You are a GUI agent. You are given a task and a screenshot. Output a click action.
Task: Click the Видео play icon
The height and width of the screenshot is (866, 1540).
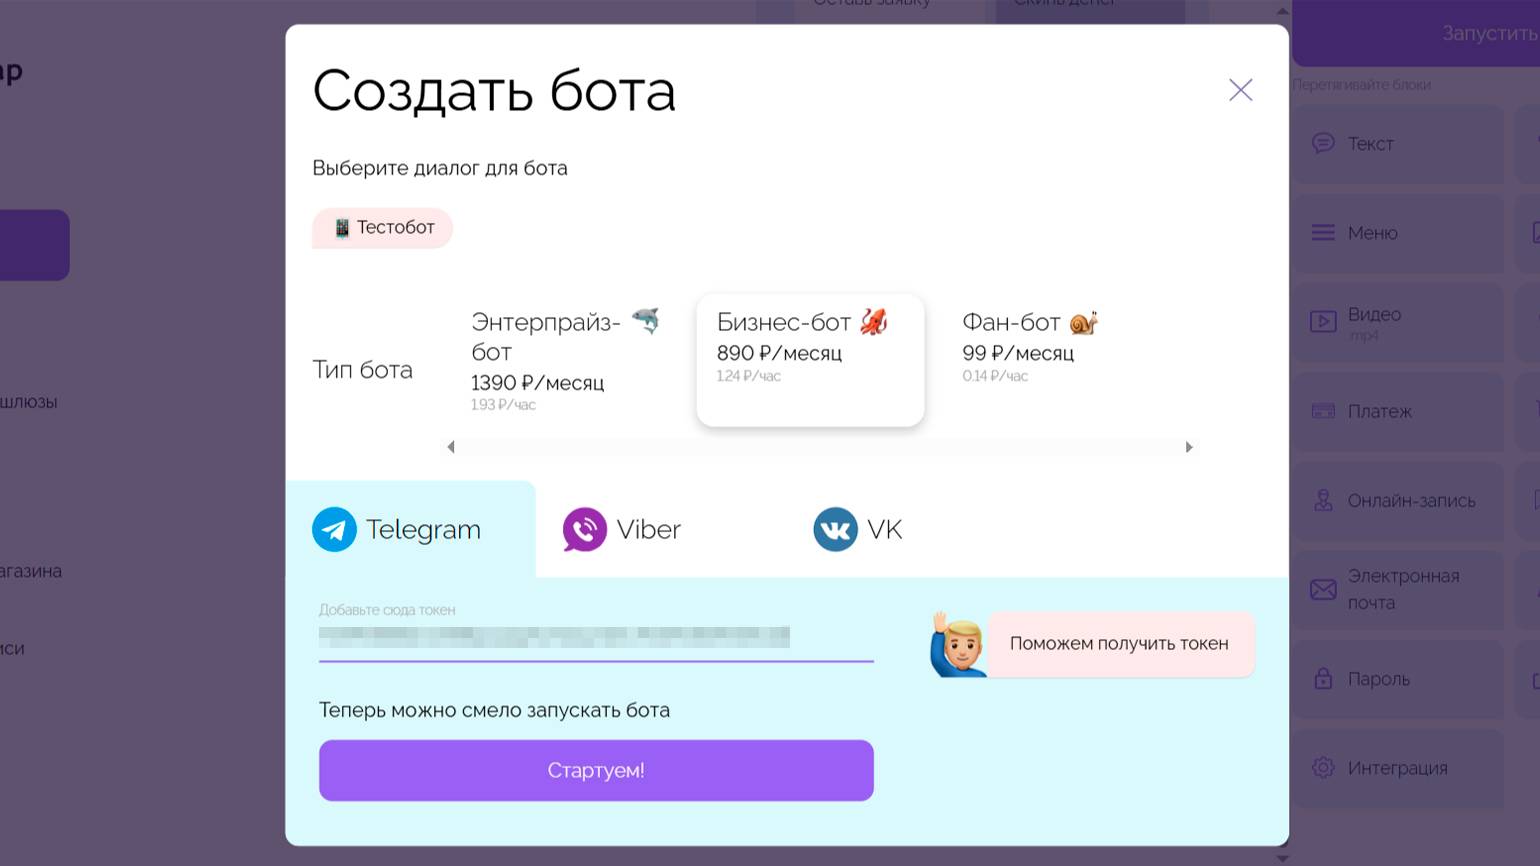[x=1323, y=322]
